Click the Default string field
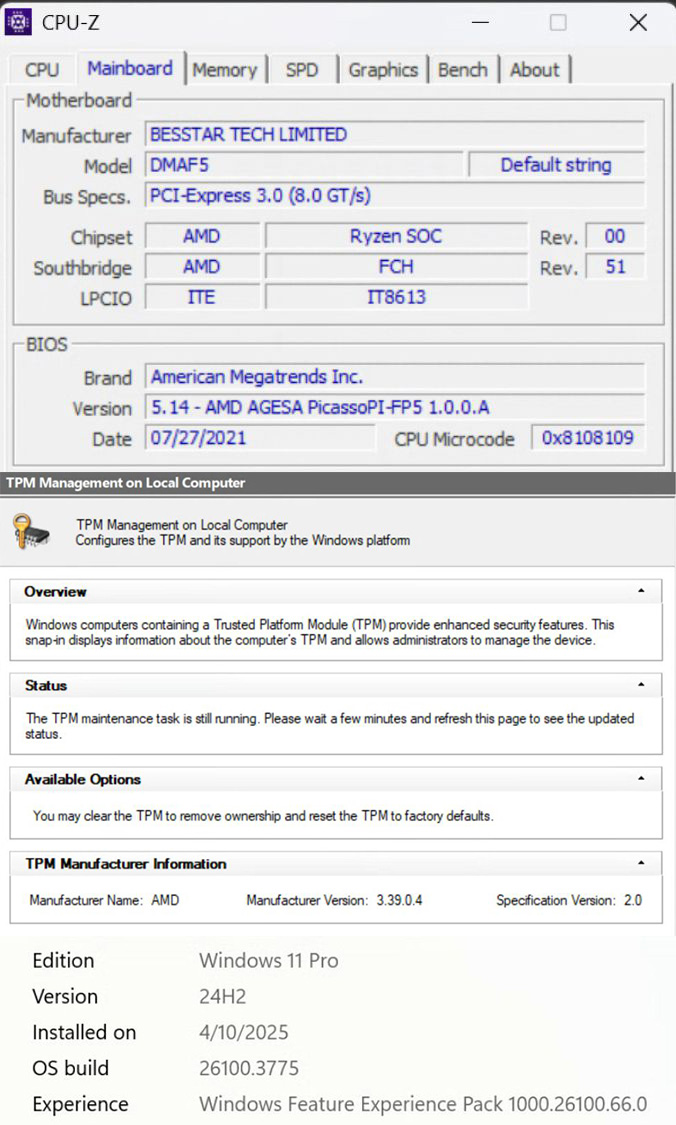The height and width of the screenshot is (1125, 676). coord(556,165)
